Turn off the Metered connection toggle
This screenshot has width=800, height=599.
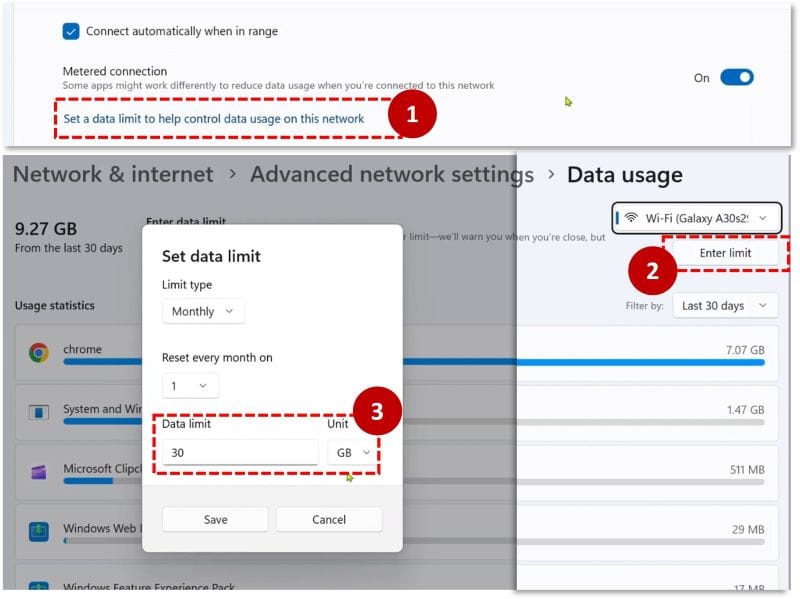point(736,77)
